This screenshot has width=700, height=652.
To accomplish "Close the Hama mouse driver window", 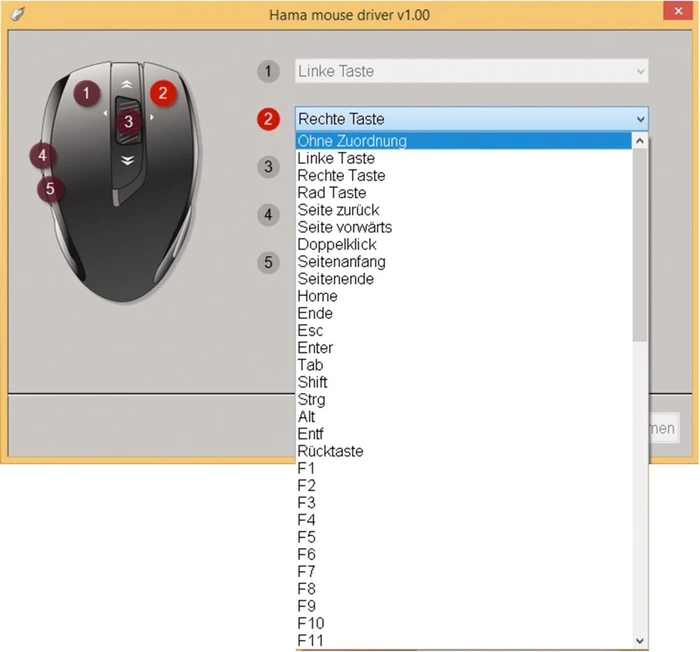I will [x=678, y=11].
